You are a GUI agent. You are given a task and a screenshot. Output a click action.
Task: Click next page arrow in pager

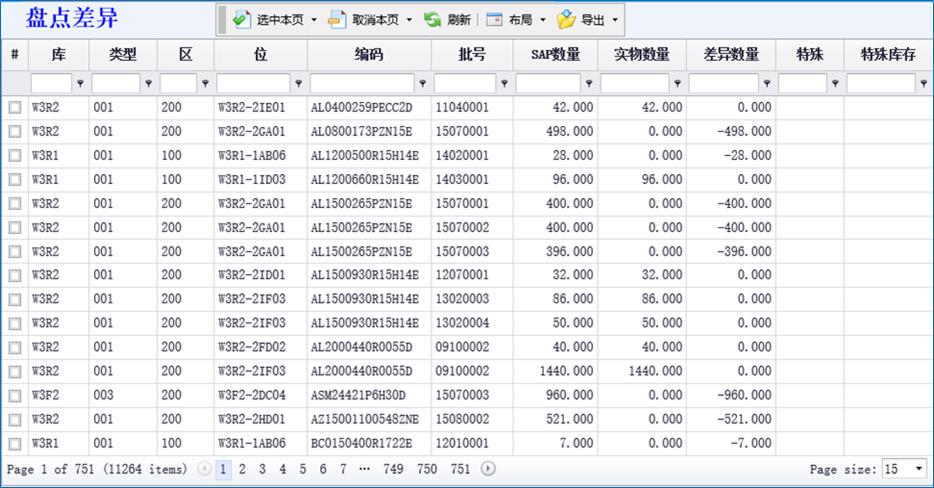click(x=488, y=468)
